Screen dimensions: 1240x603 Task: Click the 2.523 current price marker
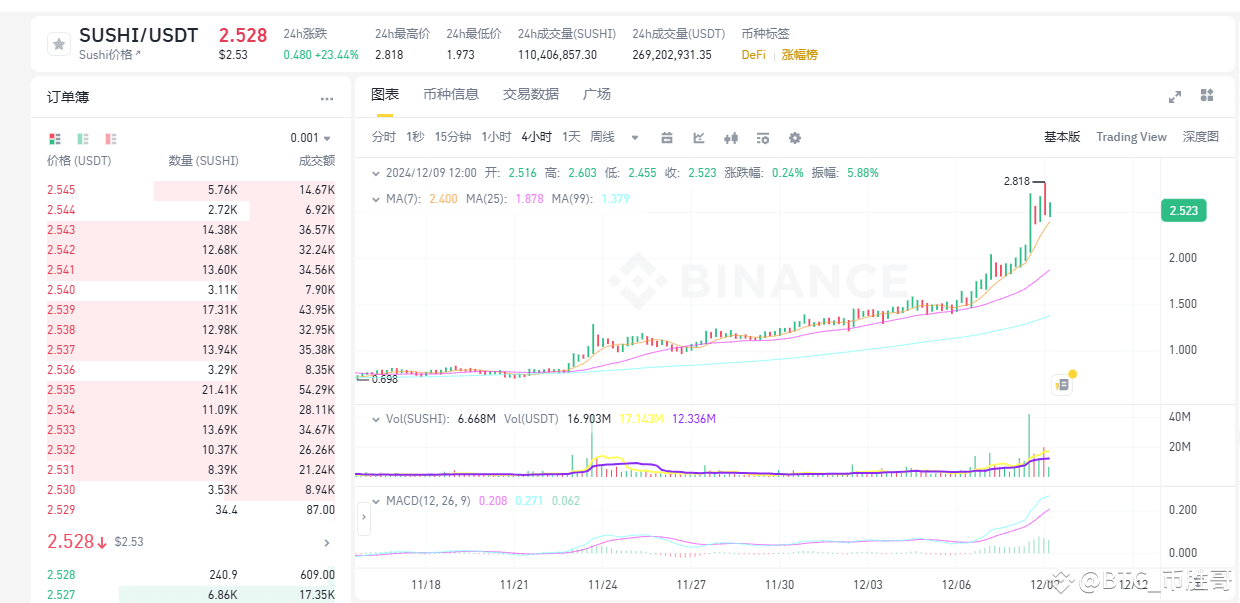[1184, 211]
